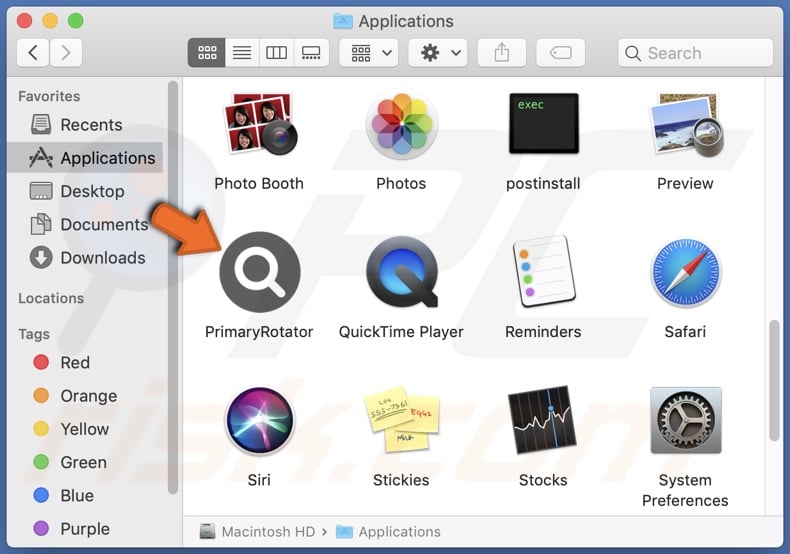The image size is (790, 554).
Task: Click the Applications folder icon in title bar
Action: [x=343, y=21]
